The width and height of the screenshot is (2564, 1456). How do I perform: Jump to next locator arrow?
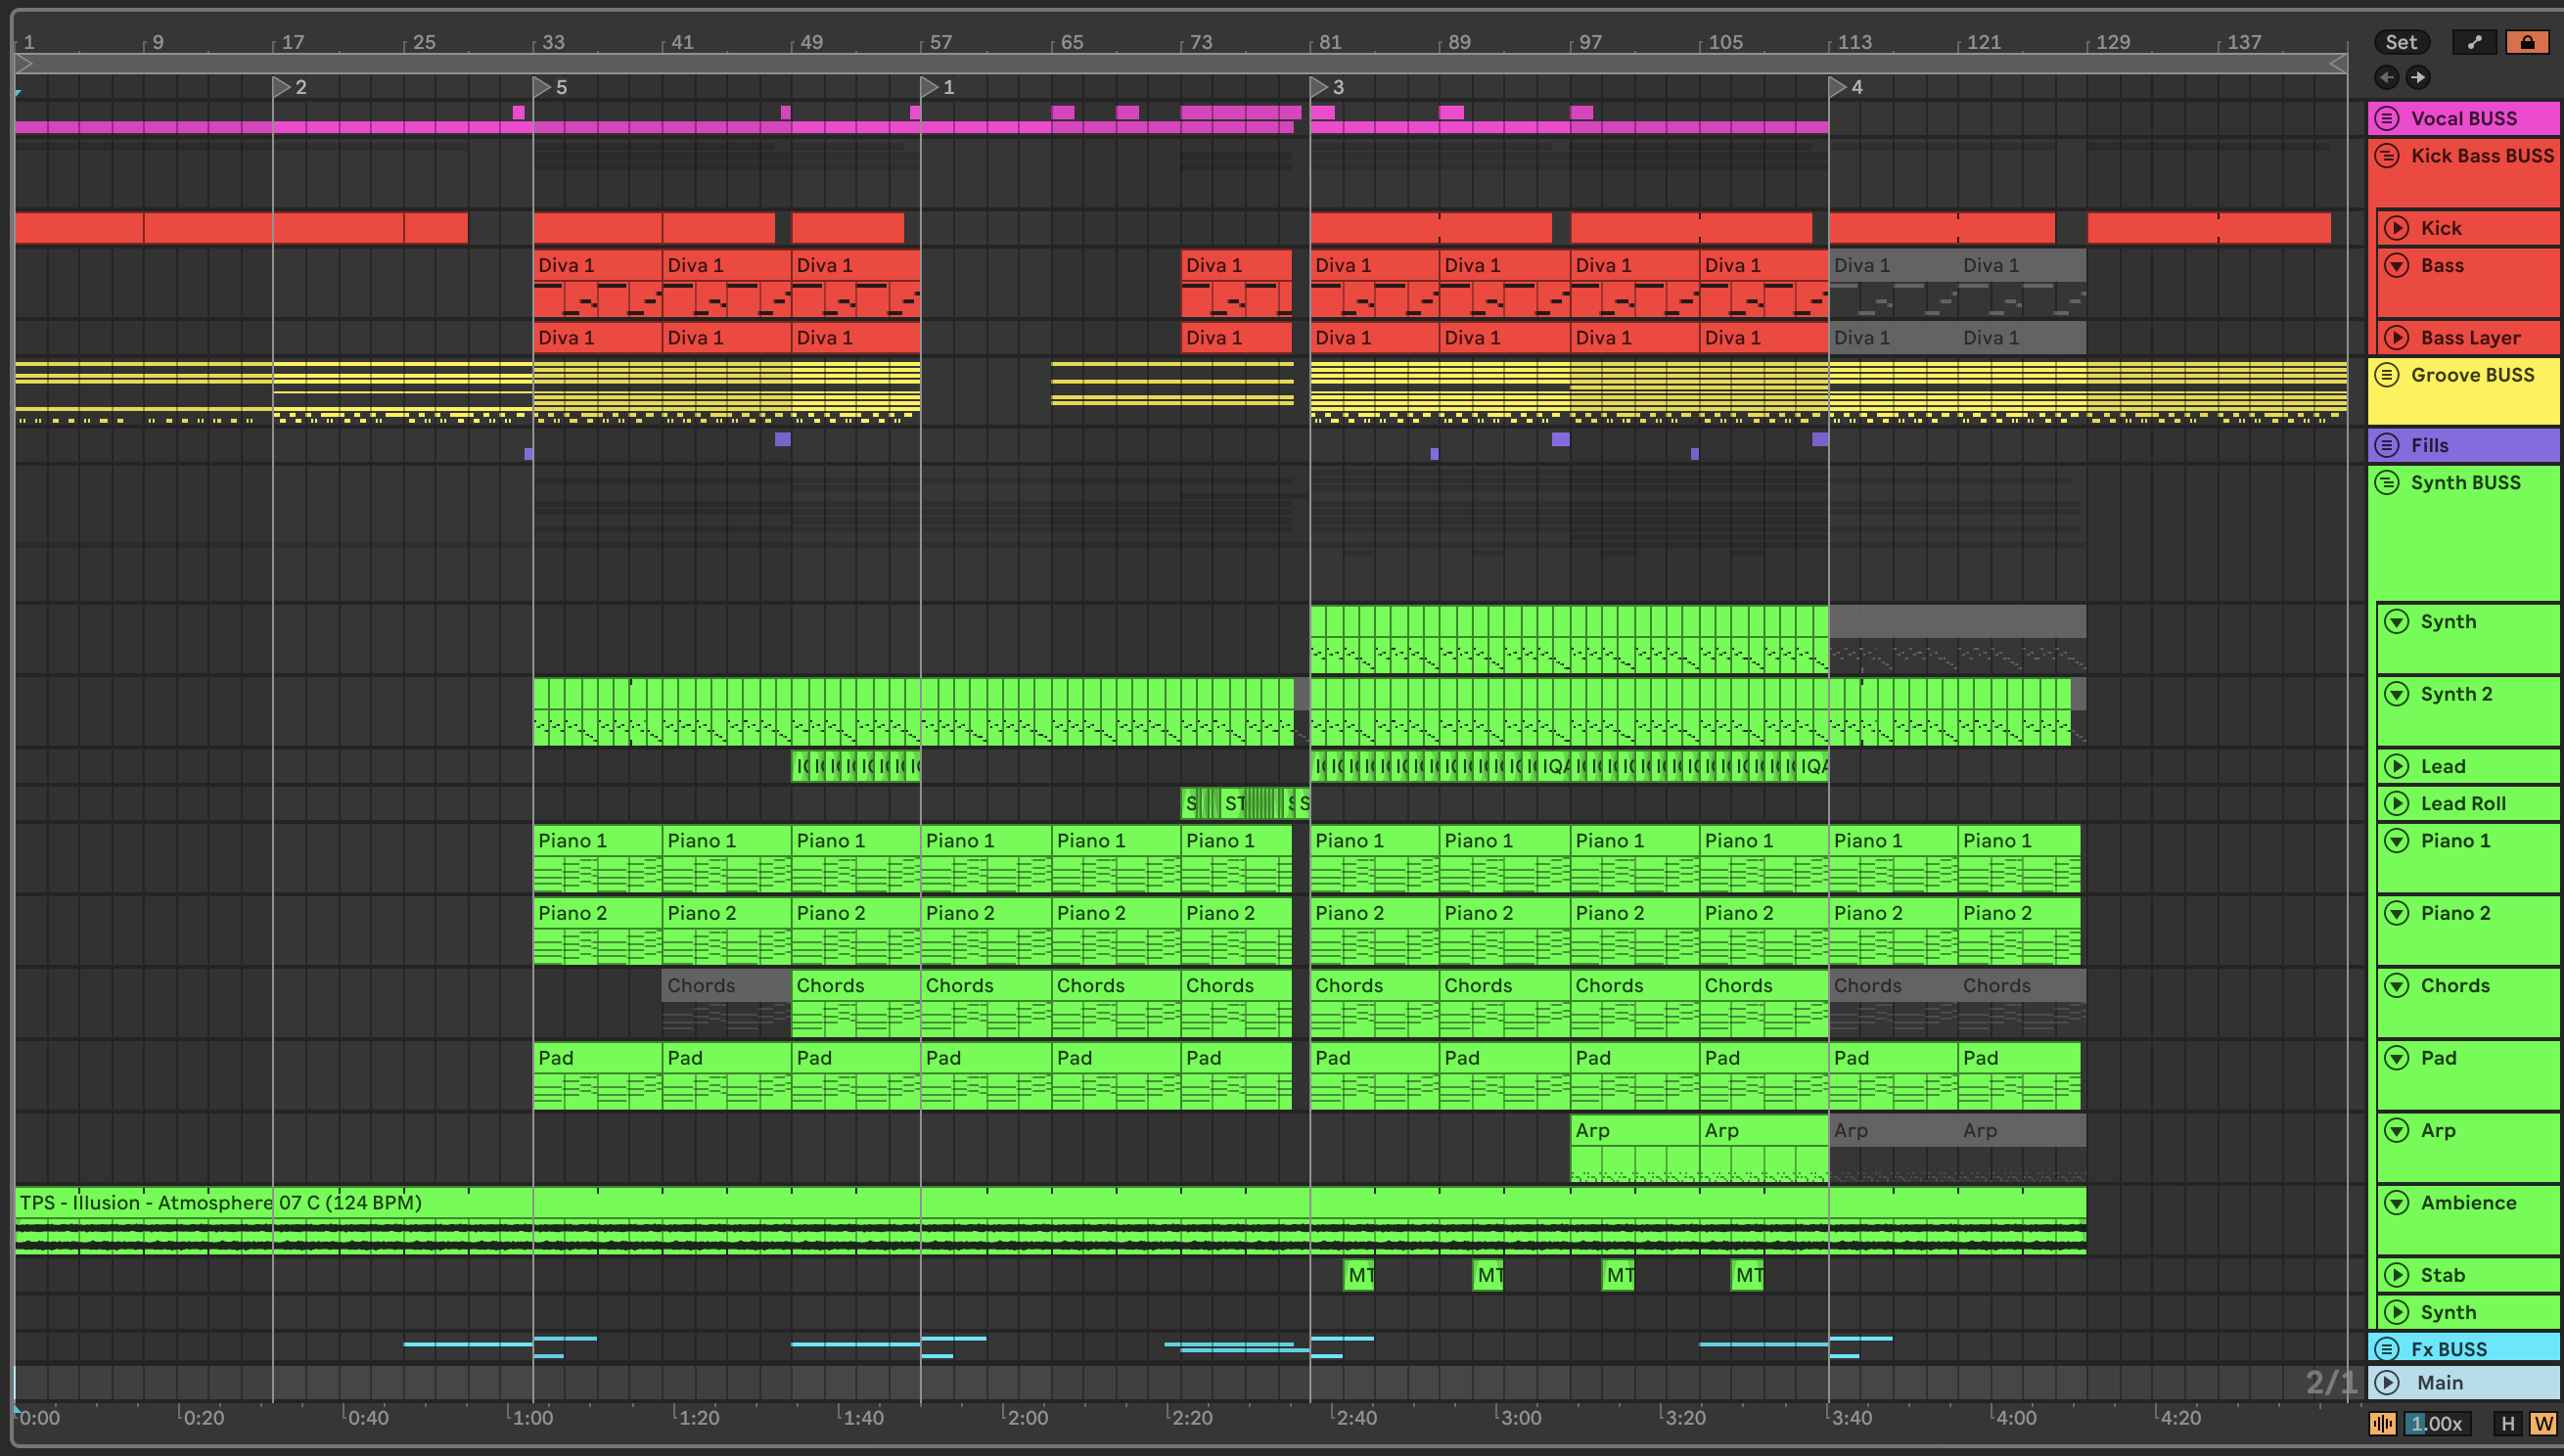tap(2417, 77)
